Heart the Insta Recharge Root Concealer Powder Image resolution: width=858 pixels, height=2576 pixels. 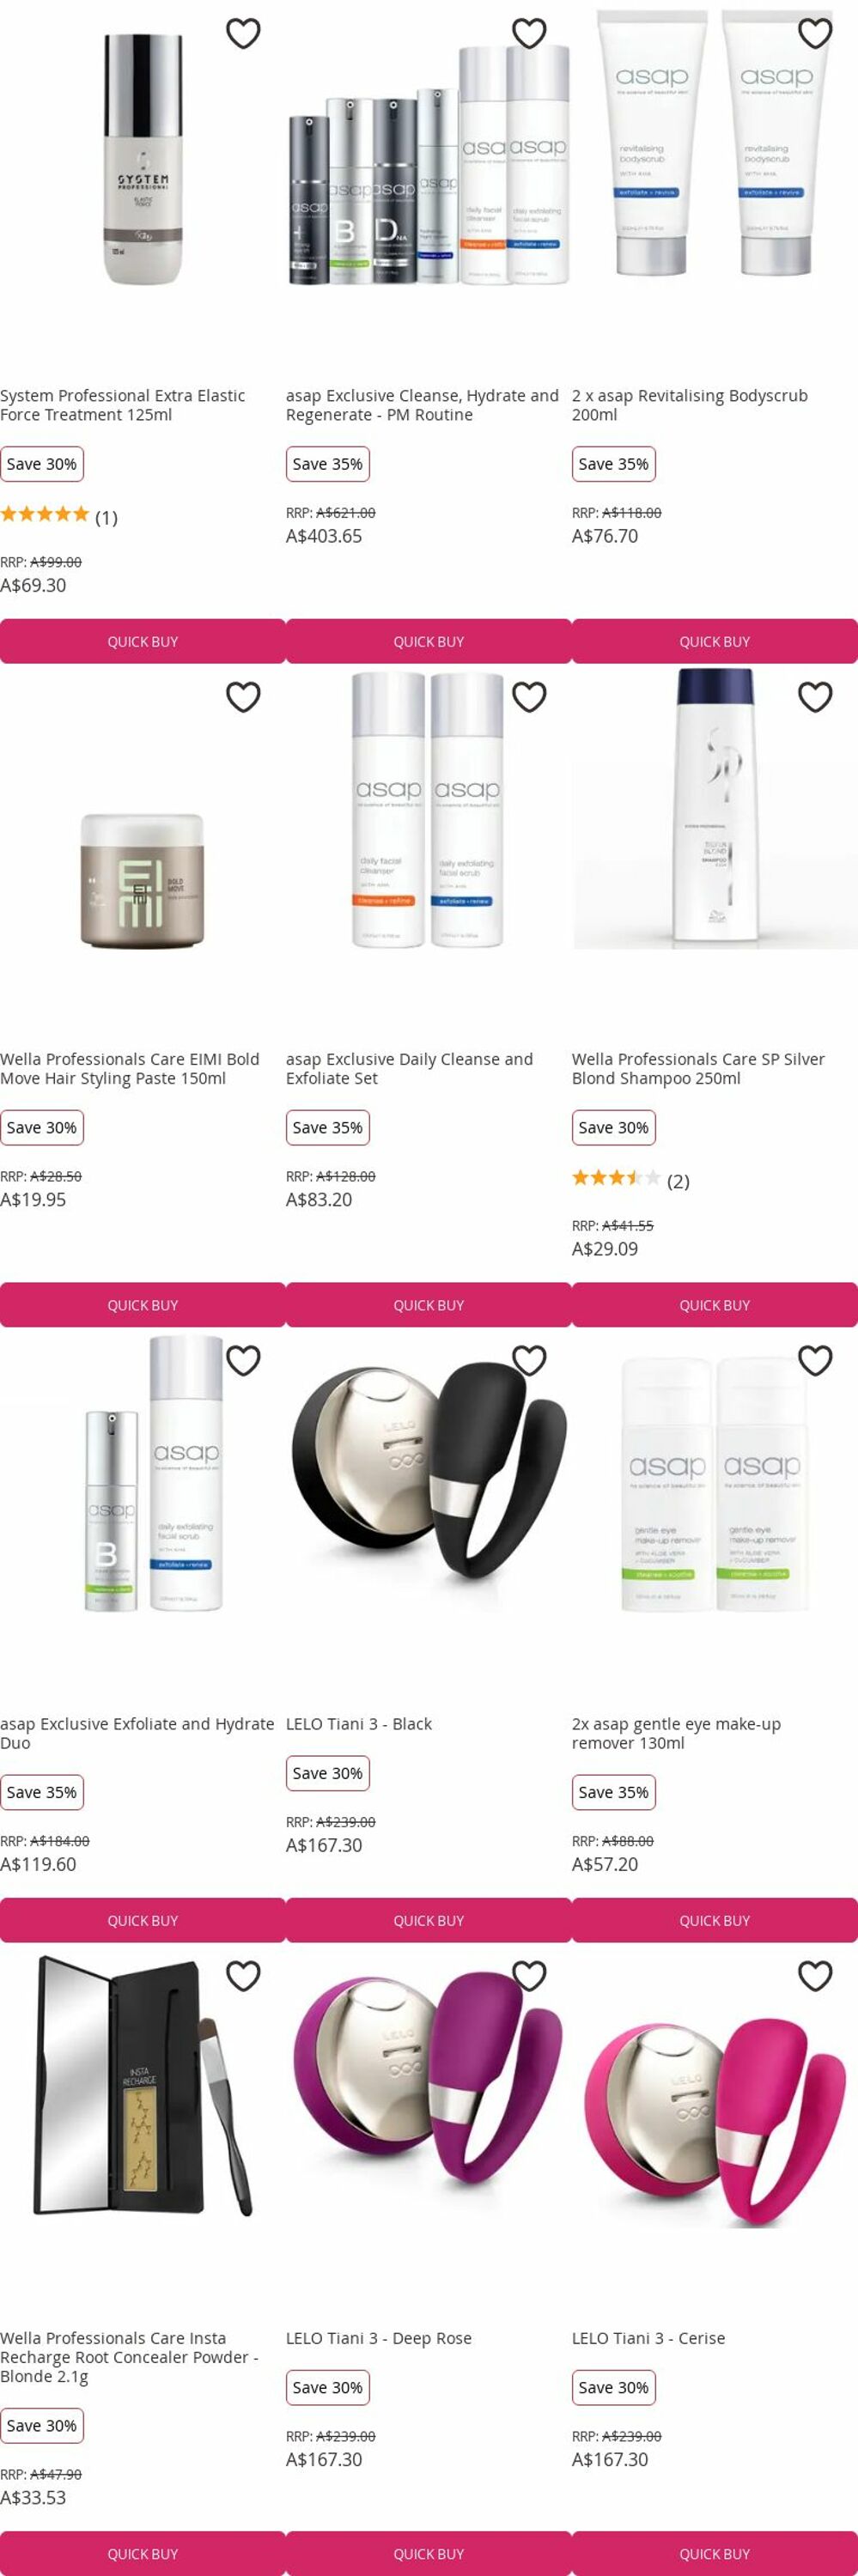pyautogui.click(x=243, y=1975)
